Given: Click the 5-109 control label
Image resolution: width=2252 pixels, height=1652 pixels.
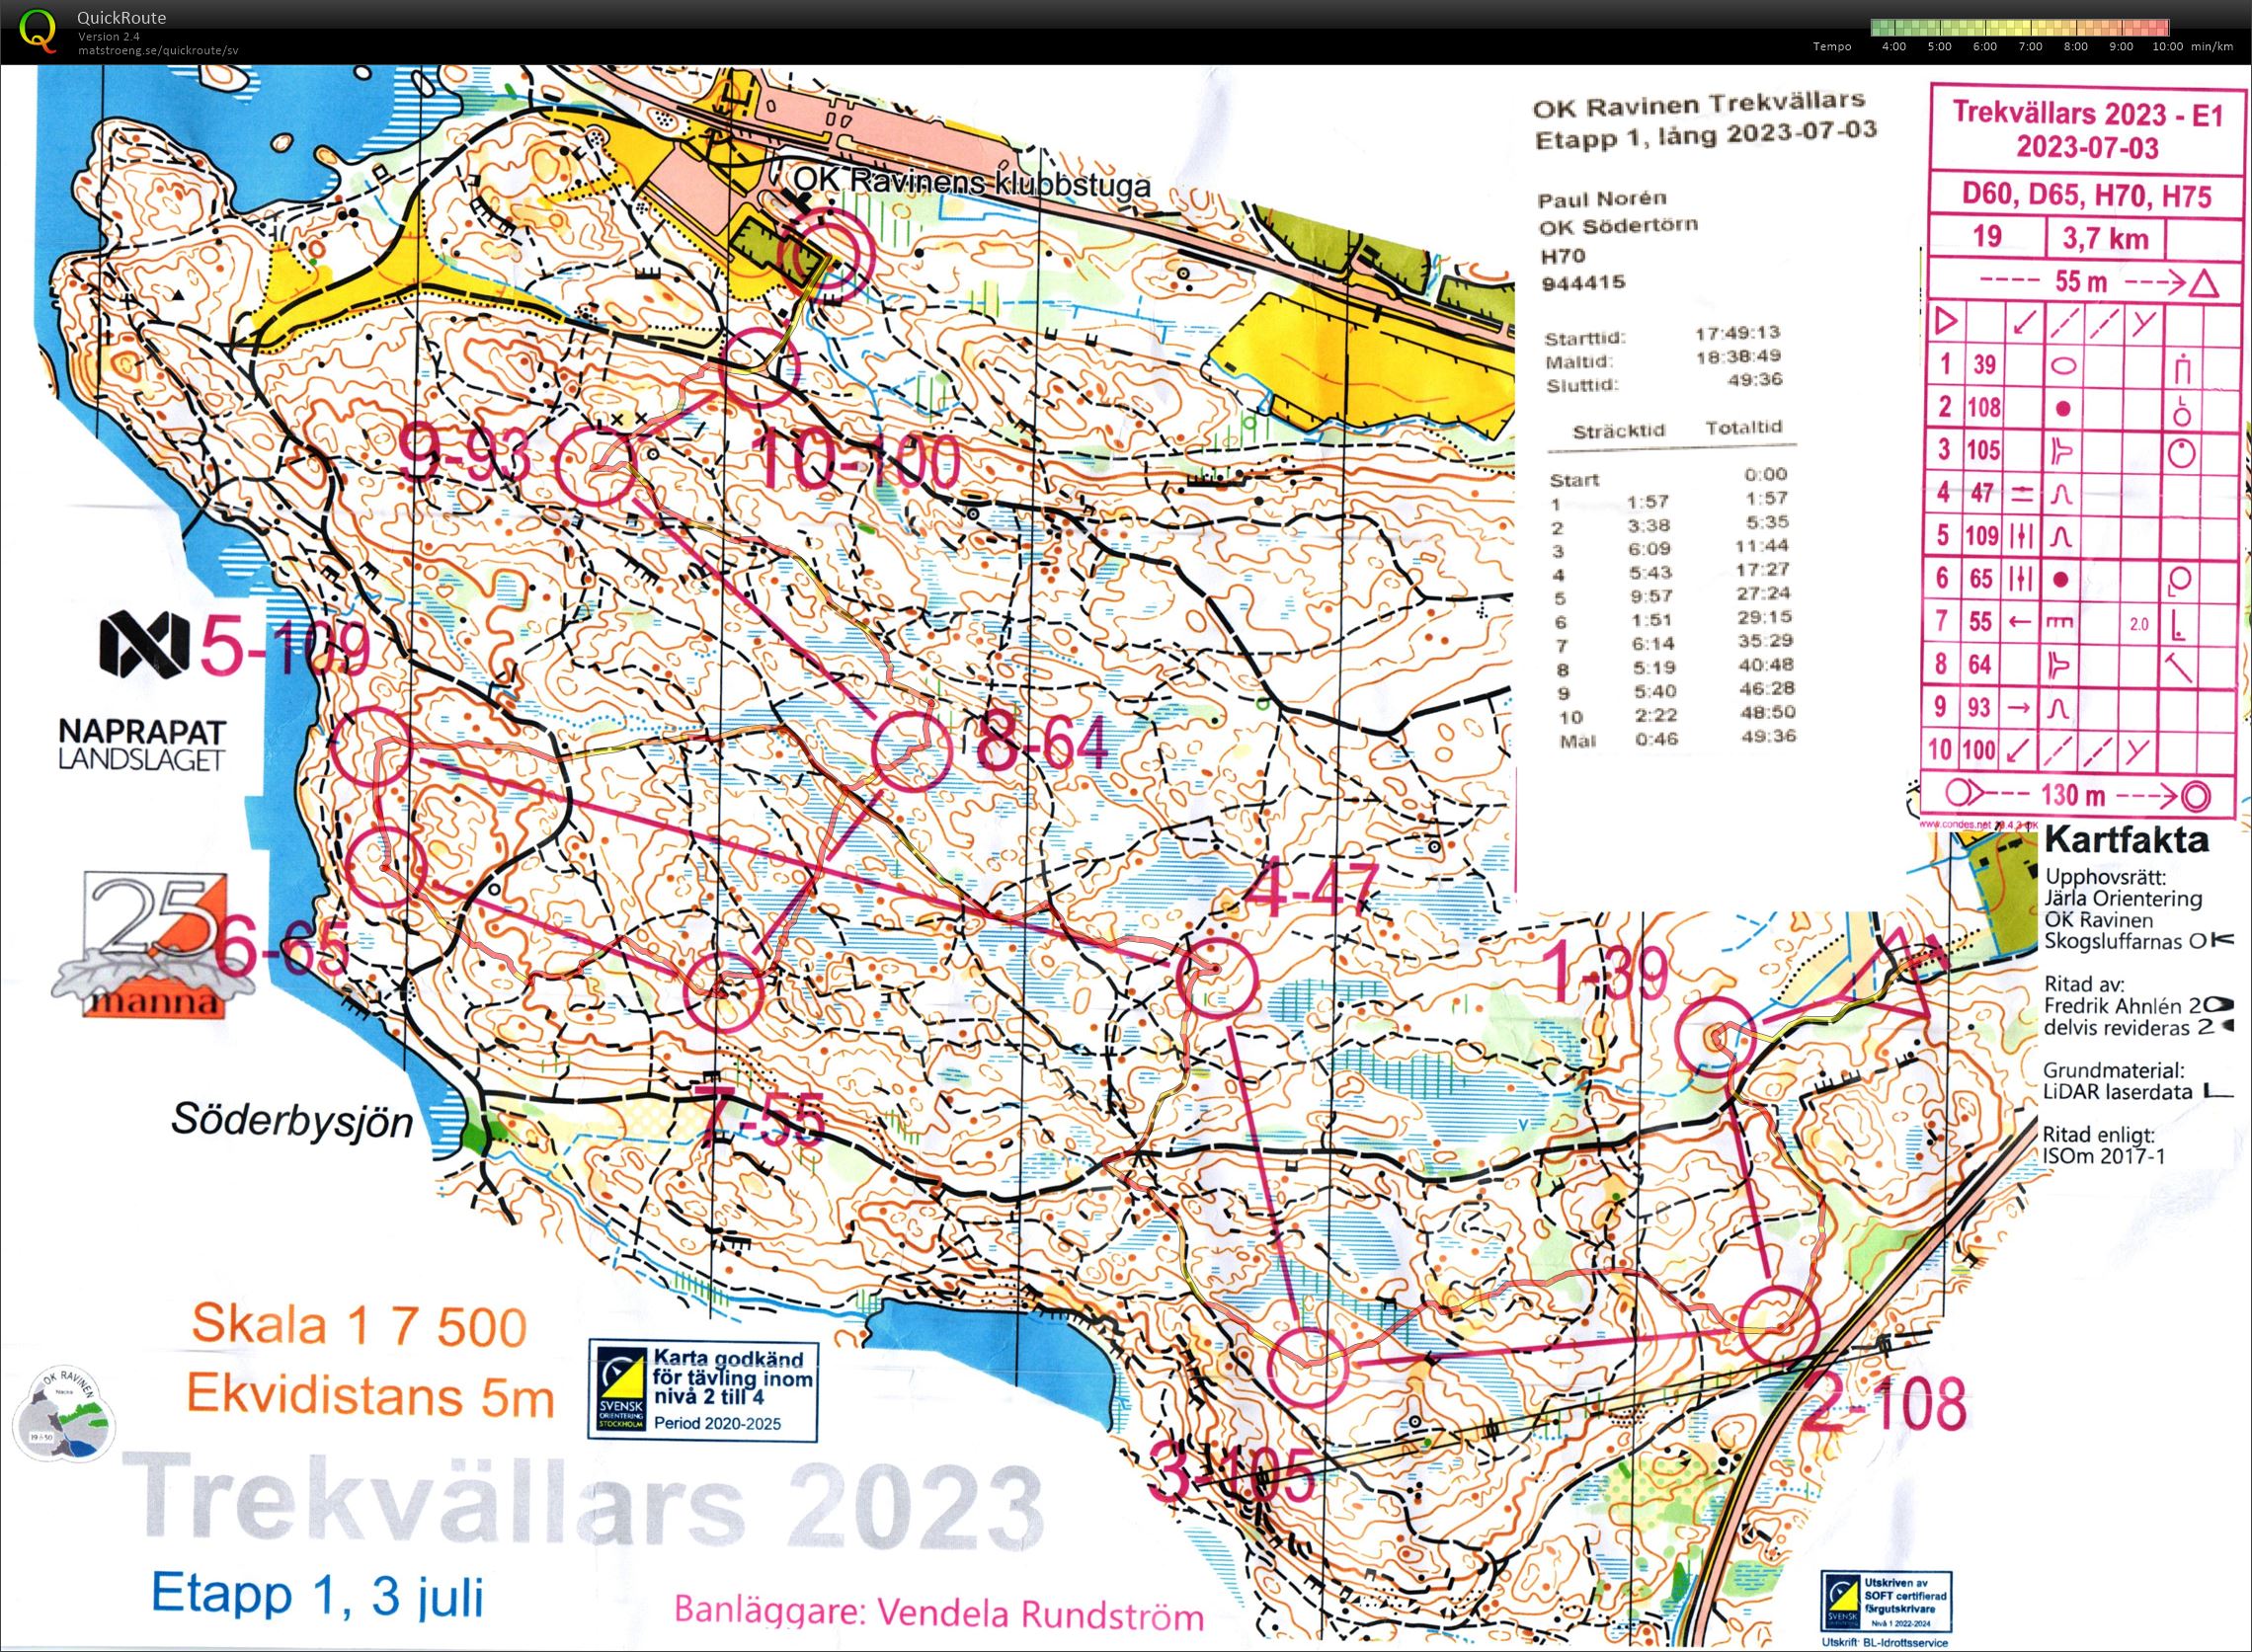Looking at the screenshot, I should coord(286,645).
